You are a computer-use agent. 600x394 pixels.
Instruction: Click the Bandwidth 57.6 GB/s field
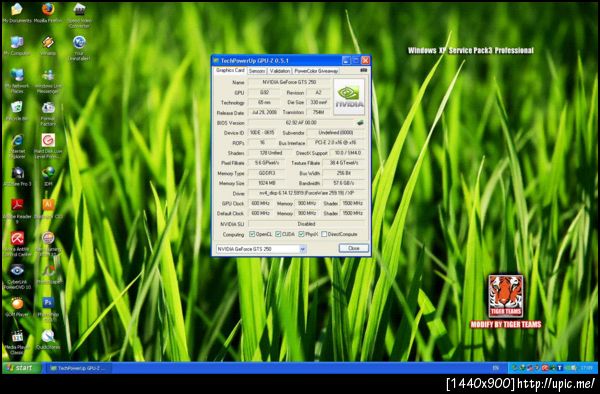click(x=344, y=183)
